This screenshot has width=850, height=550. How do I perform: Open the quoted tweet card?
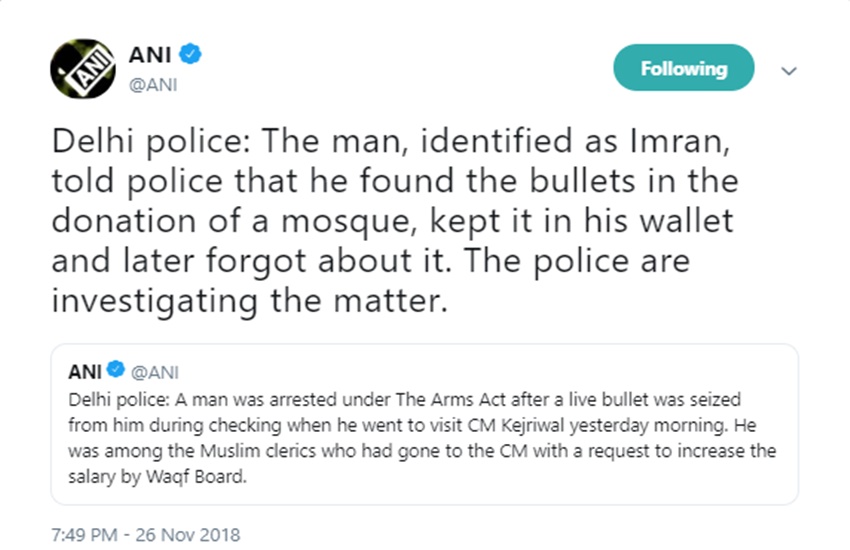click(x=424, y=440)
